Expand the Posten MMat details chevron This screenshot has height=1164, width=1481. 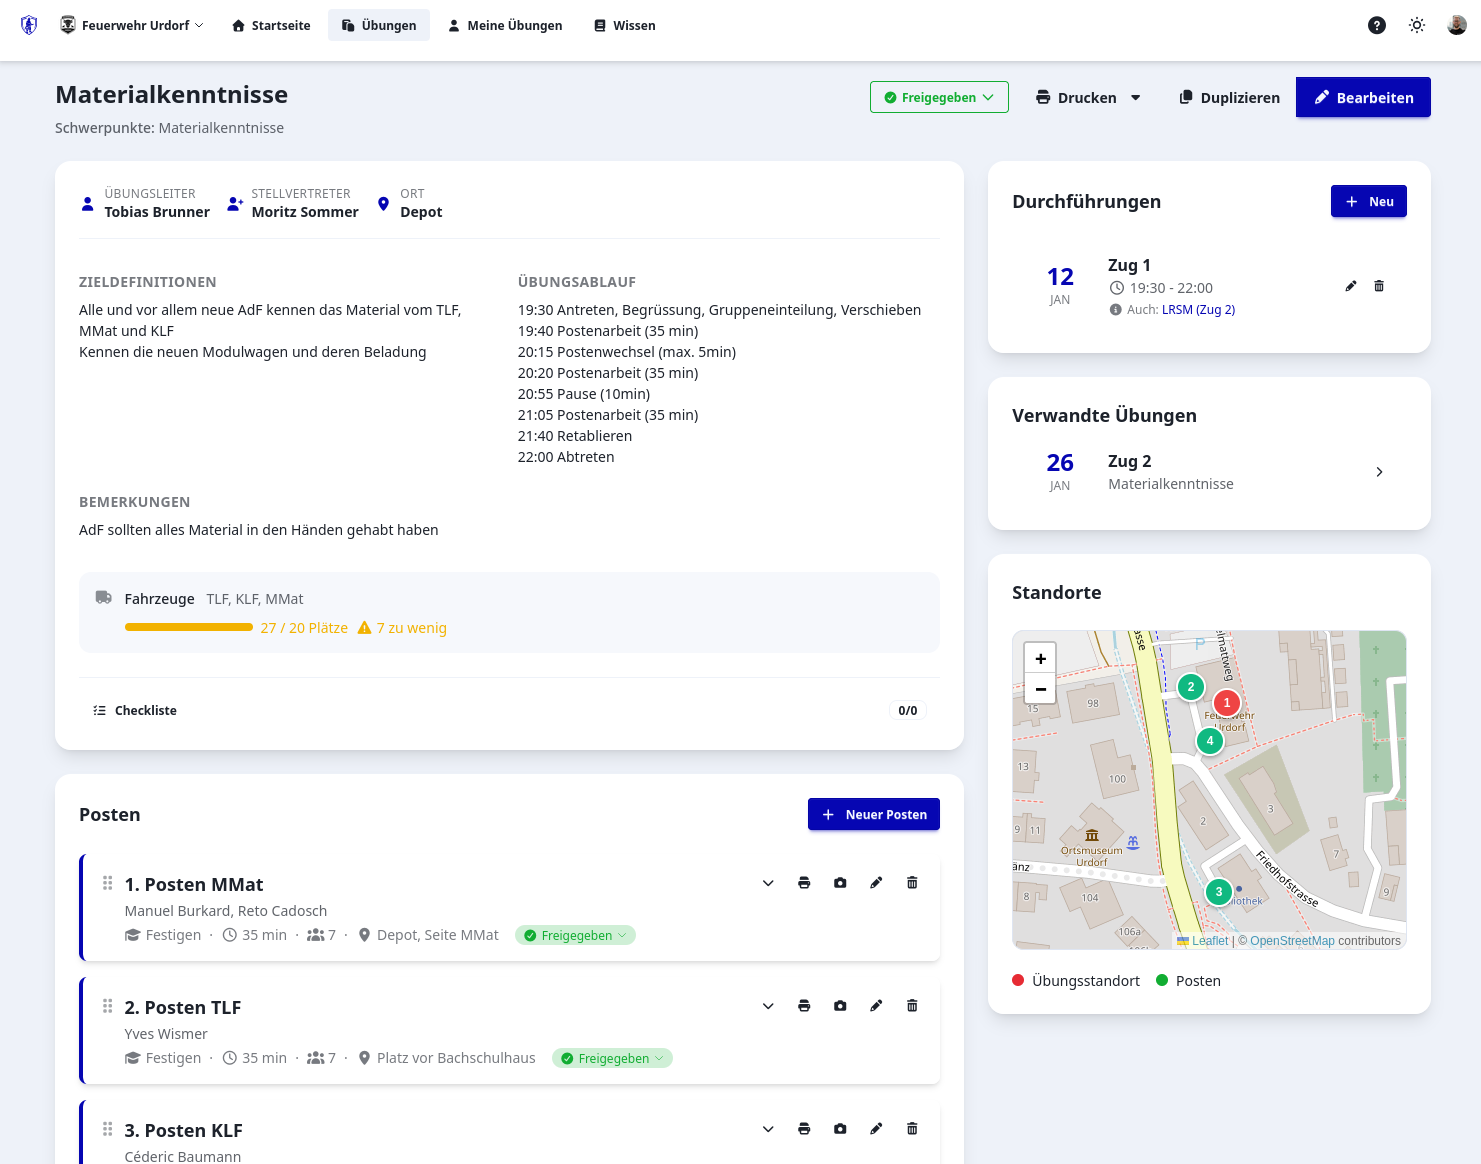click(x=768, y=883)
